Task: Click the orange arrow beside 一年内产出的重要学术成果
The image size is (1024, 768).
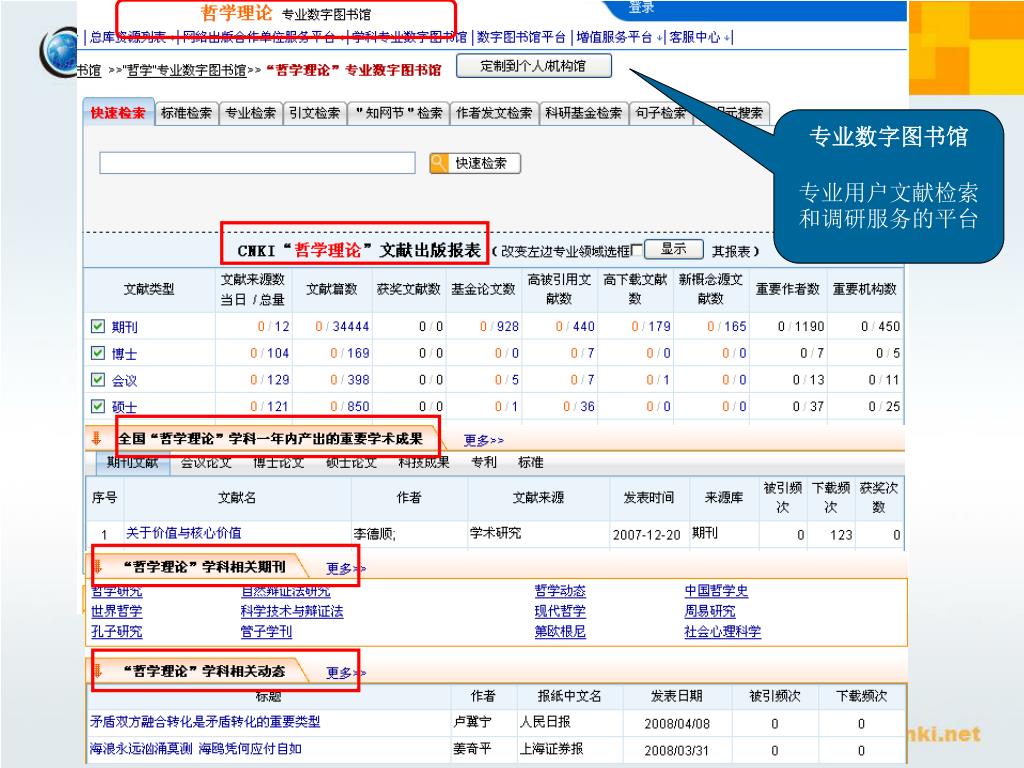Action: pyautogui.click(x=97, y=438)
